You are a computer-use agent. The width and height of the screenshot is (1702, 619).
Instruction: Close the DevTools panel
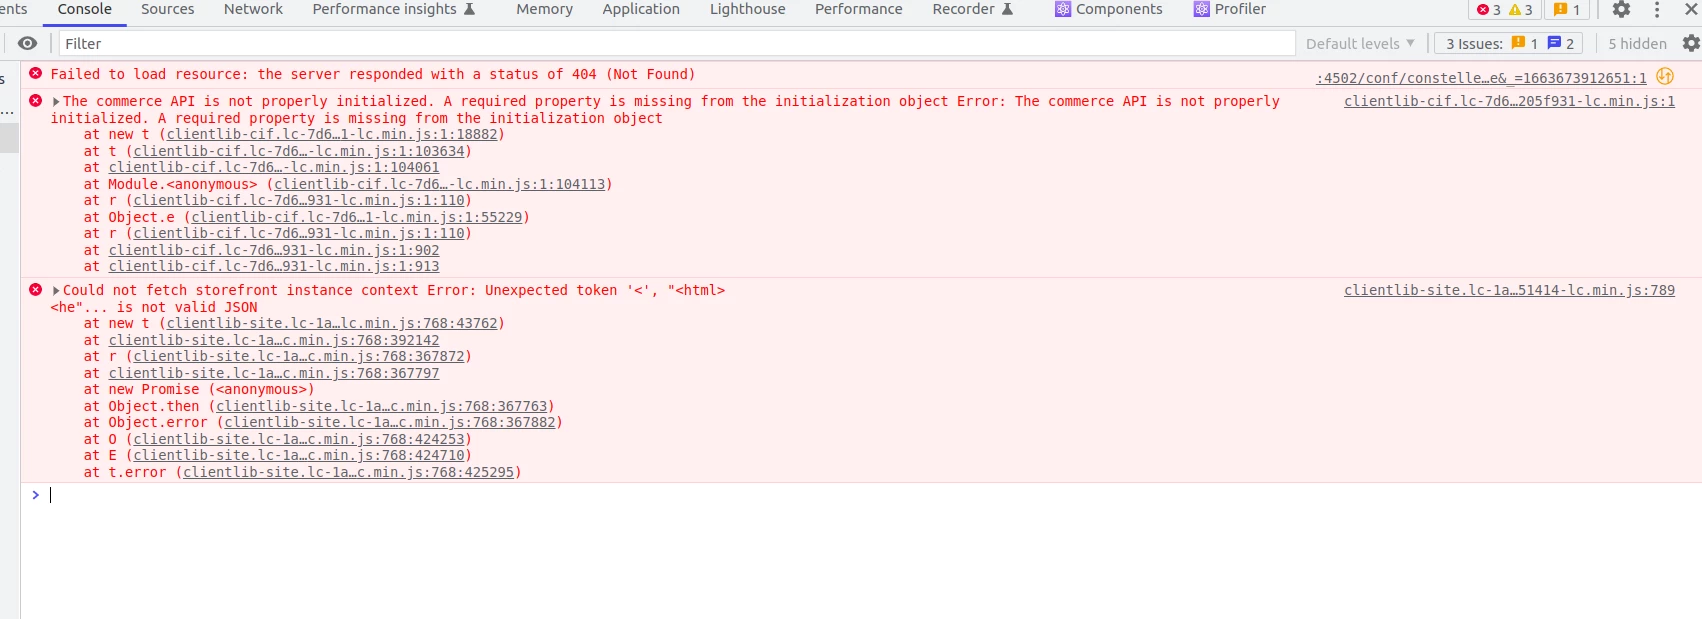(1691, 9)
